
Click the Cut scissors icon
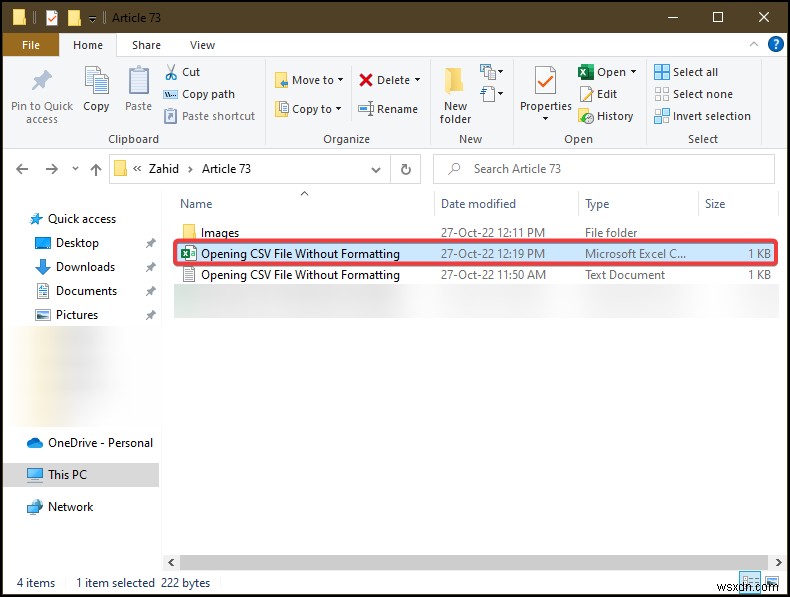click(x=171, y=72)
